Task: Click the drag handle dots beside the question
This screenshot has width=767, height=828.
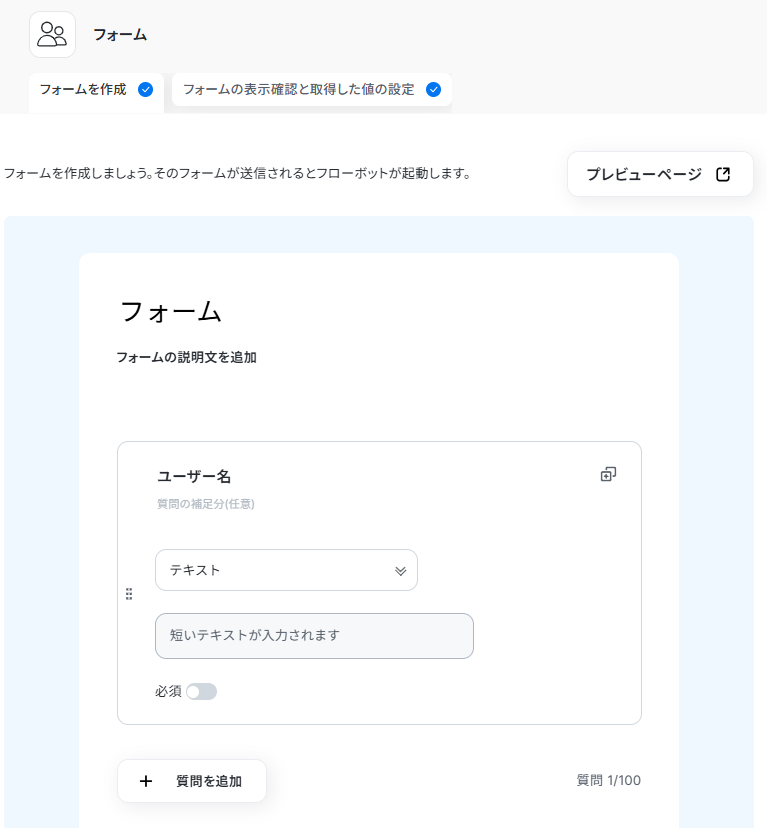Action: (x=129, y=594)
